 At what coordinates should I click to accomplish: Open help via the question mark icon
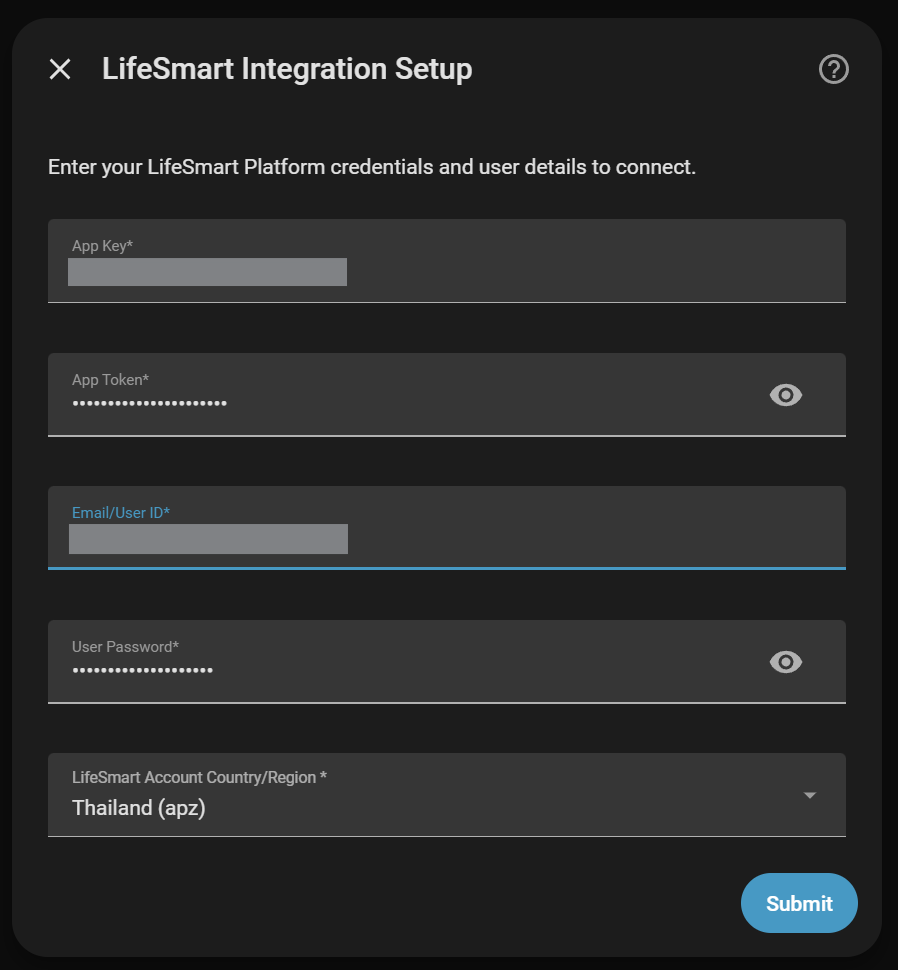click(833, 69)
